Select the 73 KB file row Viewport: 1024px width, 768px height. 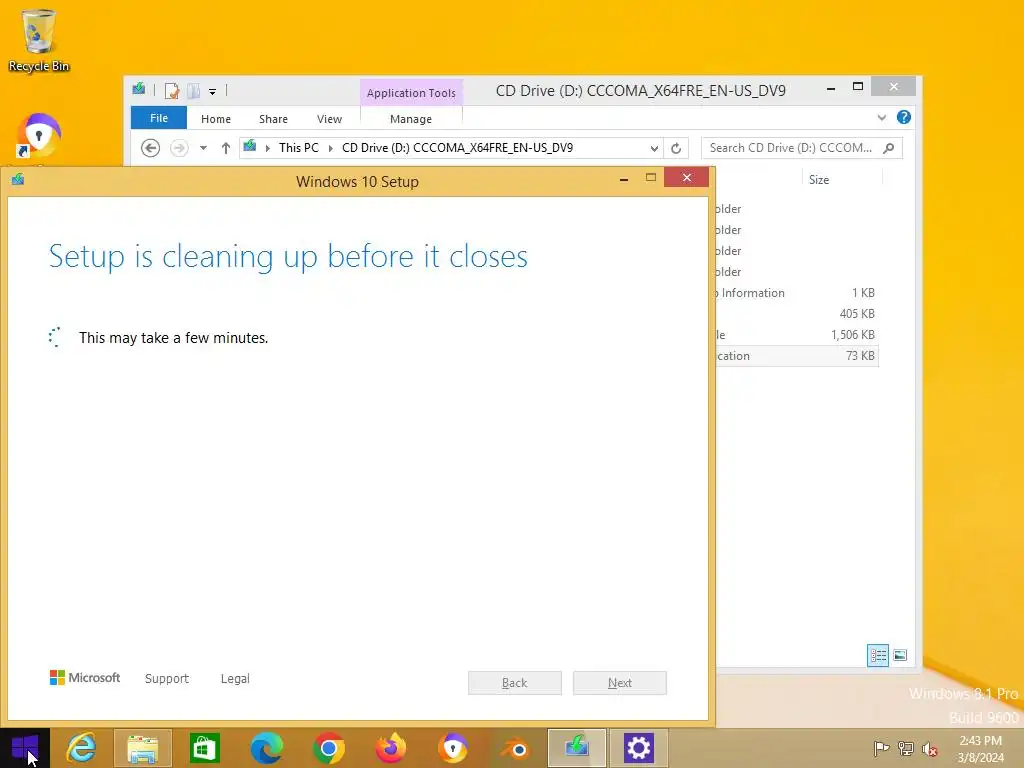(797, 356)
